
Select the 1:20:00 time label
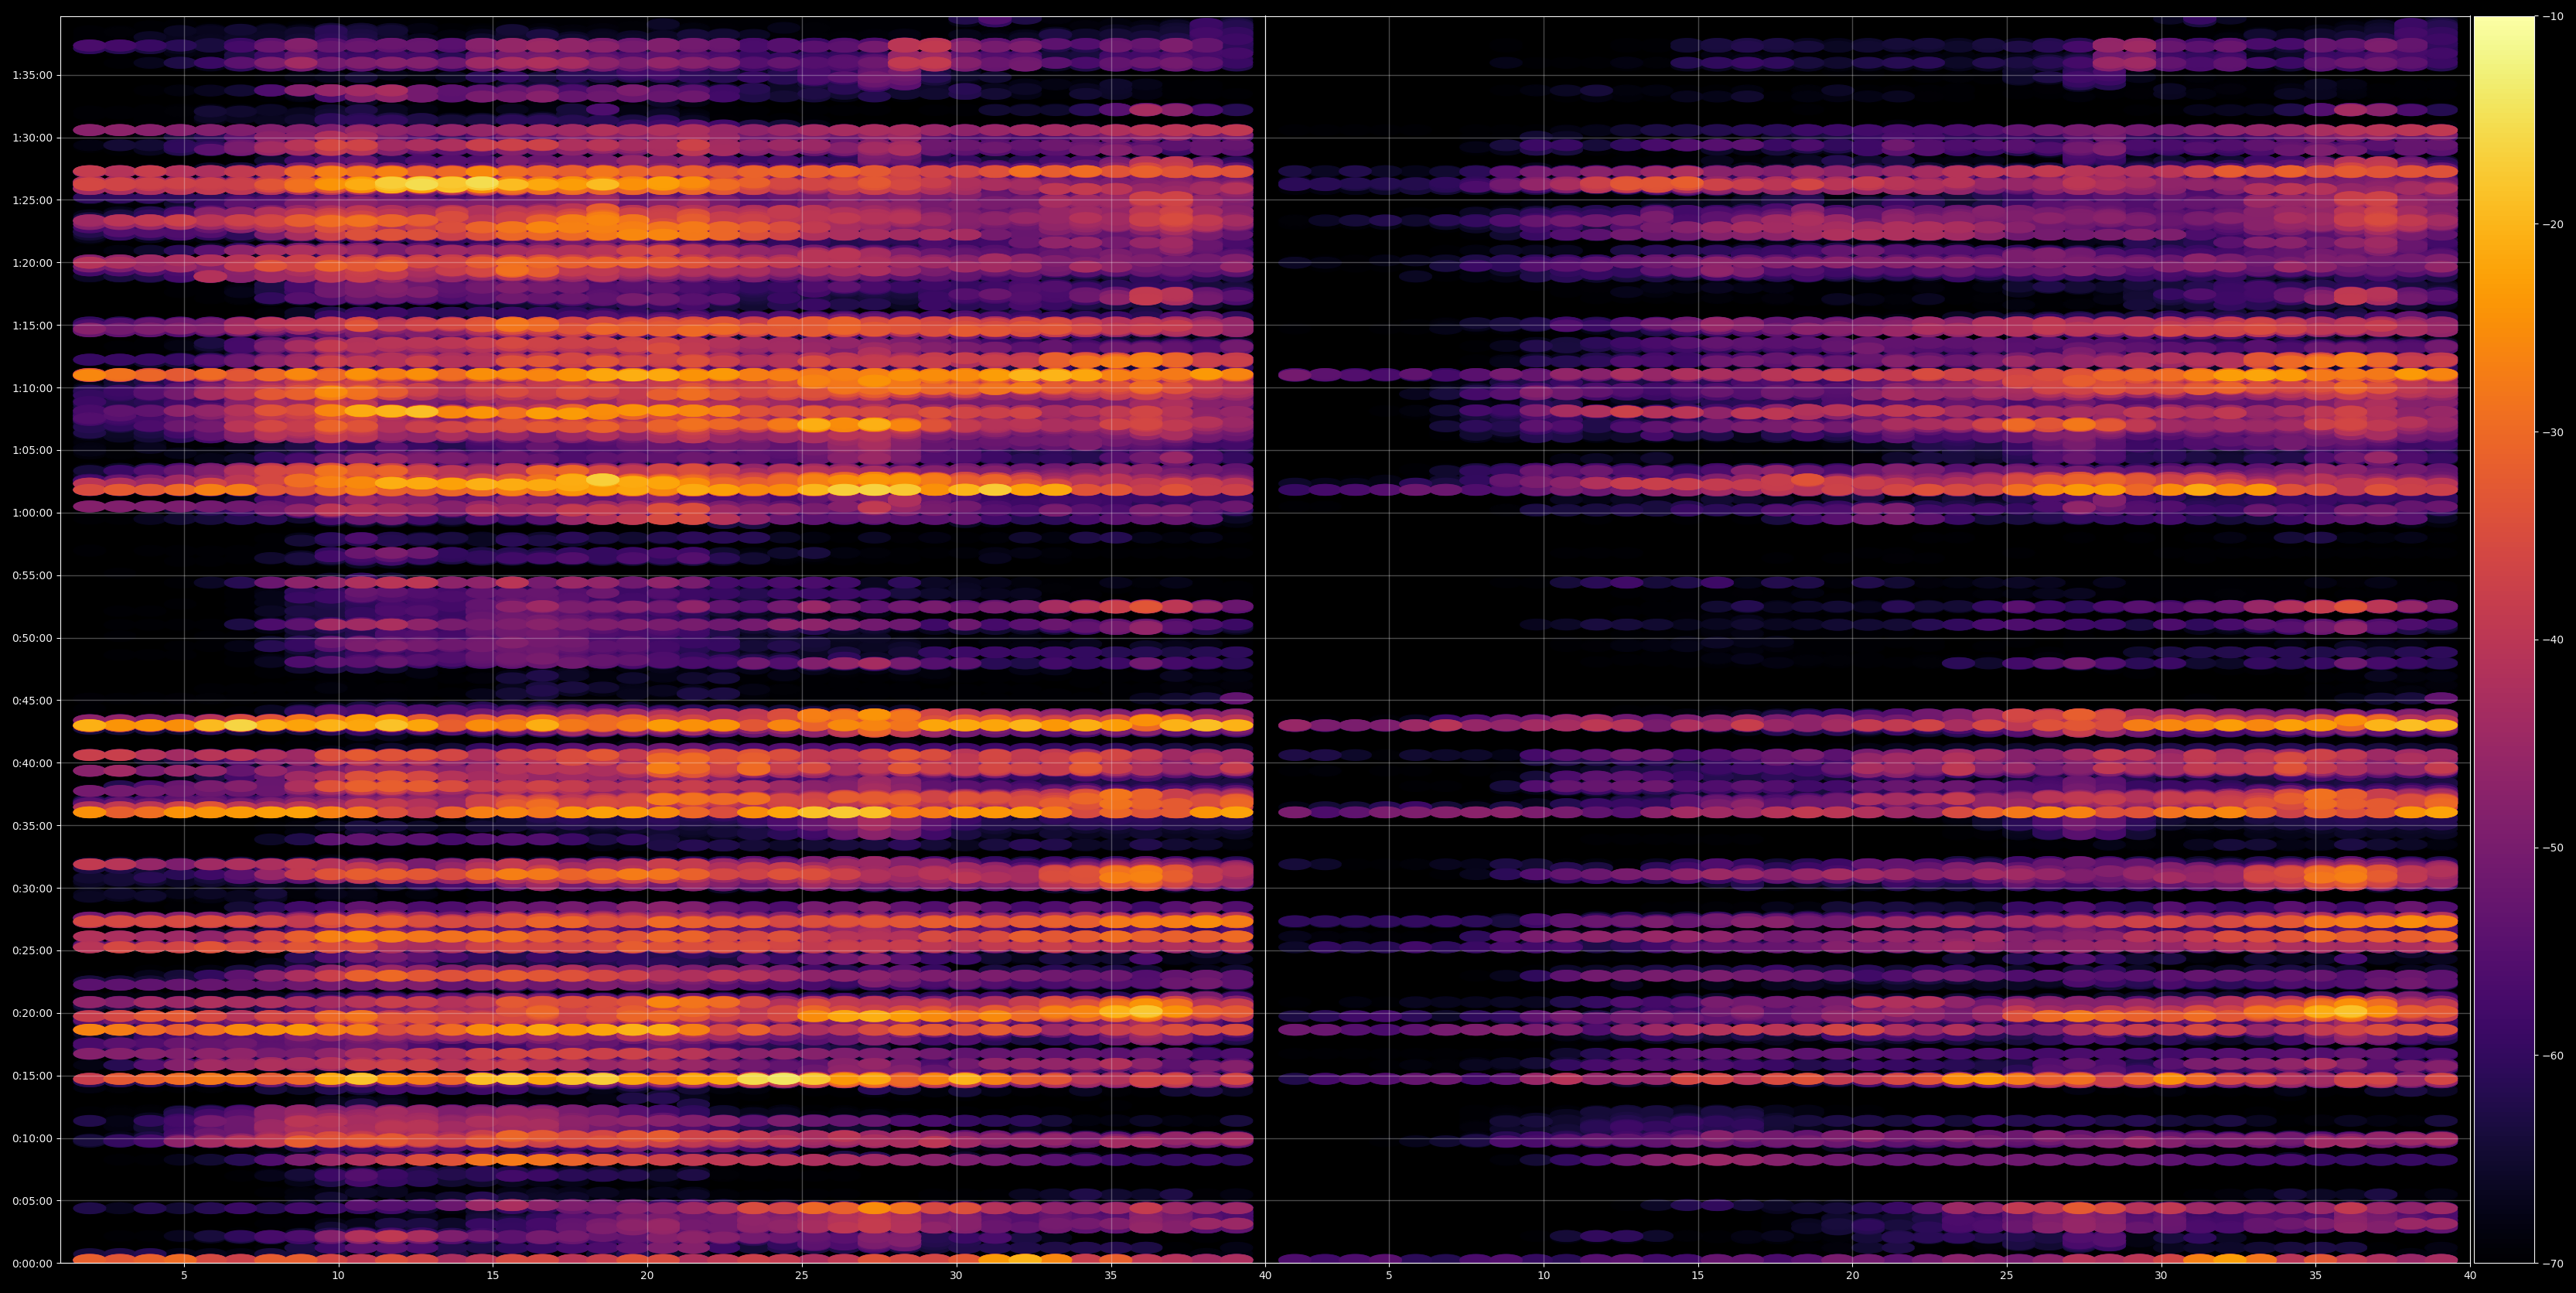(32, 263)
